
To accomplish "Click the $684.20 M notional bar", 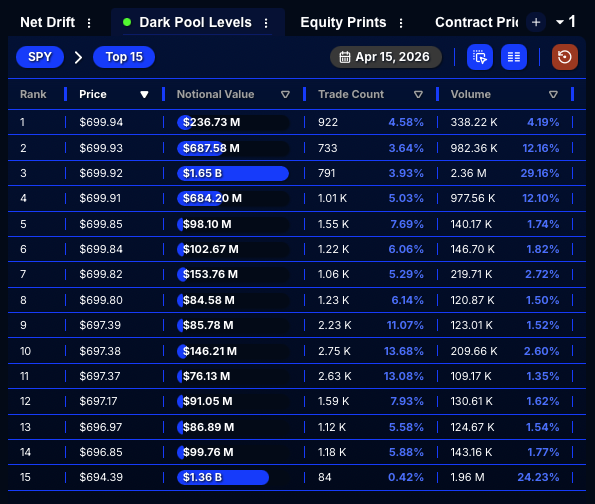I will 233,198.
